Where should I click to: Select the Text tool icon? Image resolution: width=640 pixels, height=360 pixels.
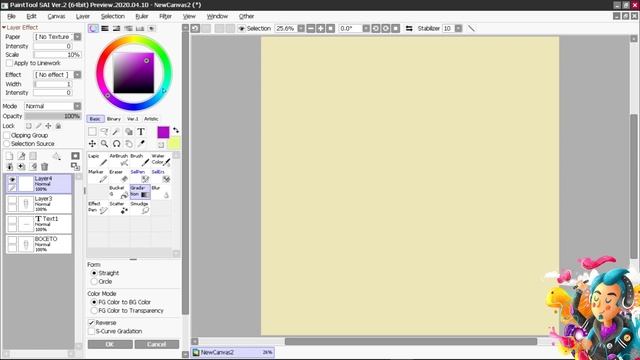coord(141,131)
